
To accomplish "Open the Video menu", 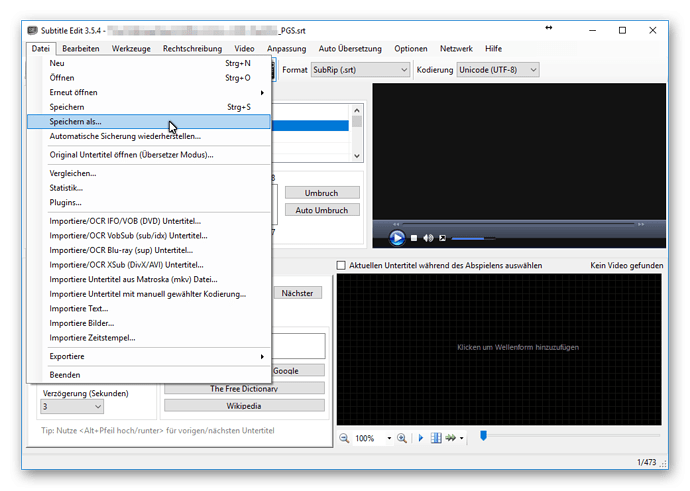I will coord(244,48).
